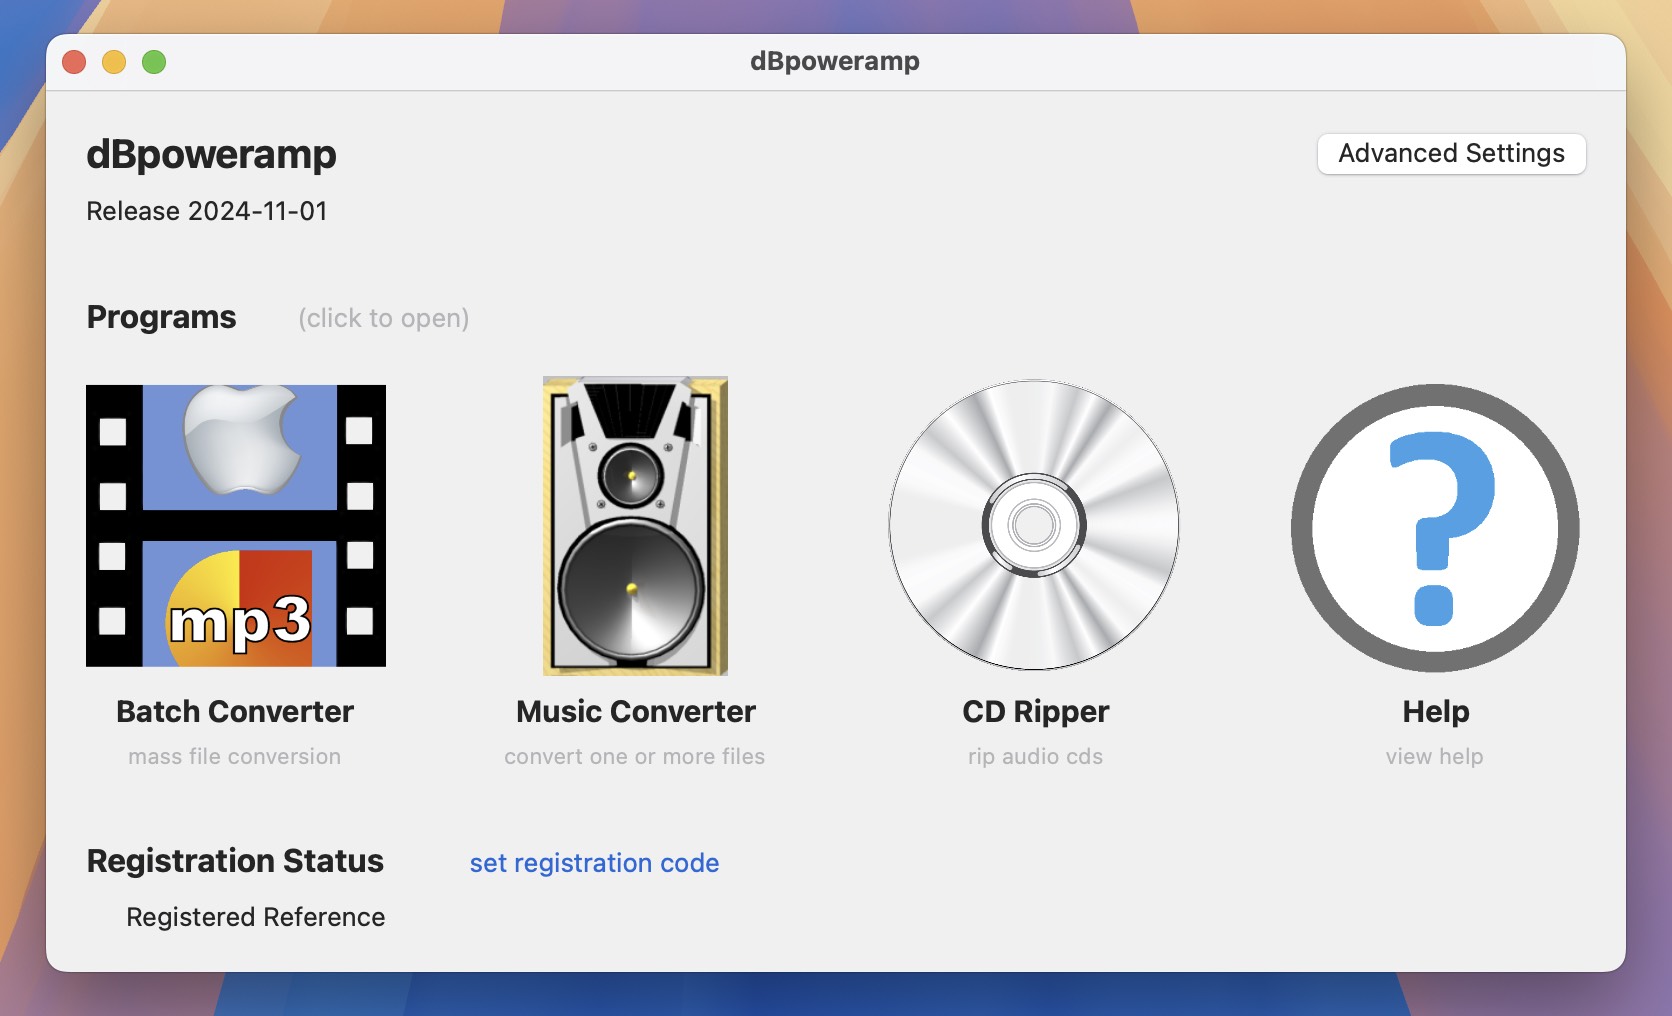Minimize the dBpoweramp window with yellow button
This screenshot has height=1016, width=1672.
point(114,62)
